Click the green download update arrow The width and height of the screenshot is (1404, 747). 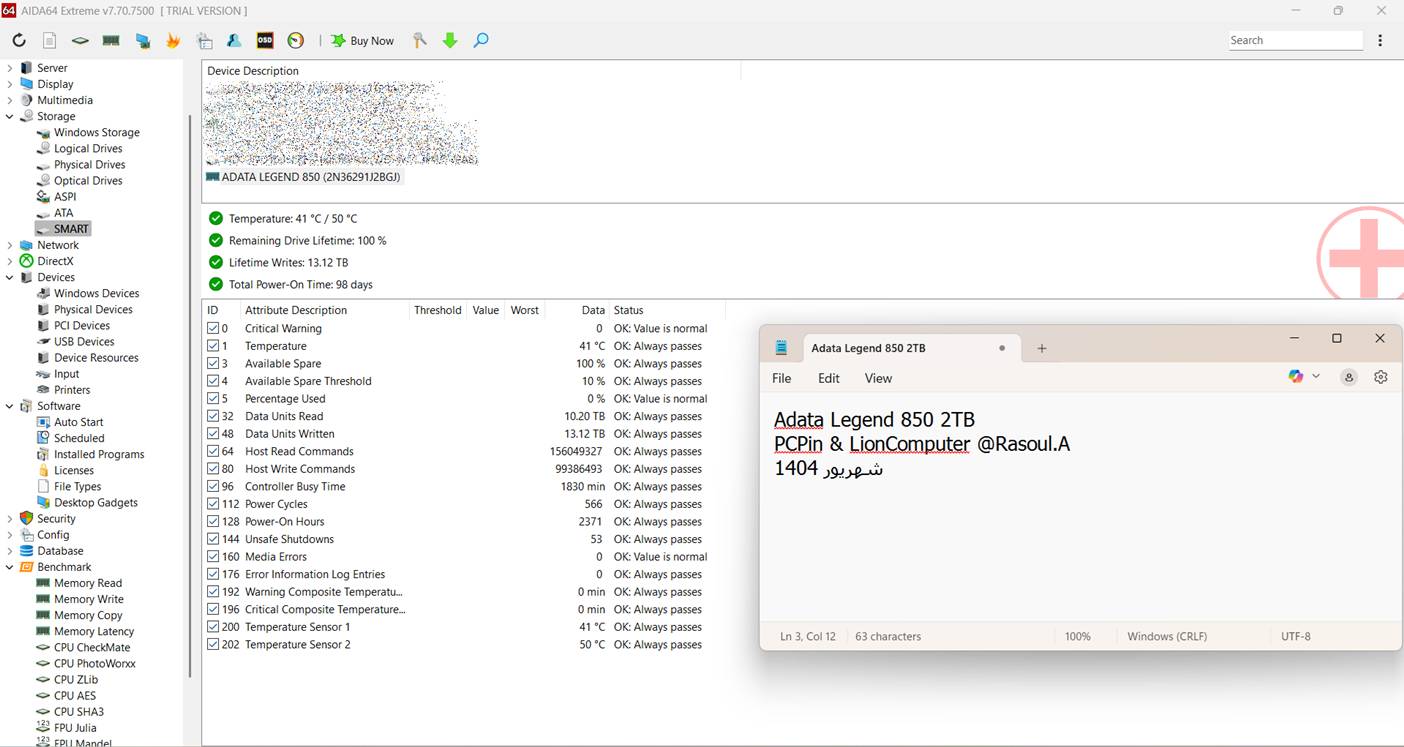[x=450, y=41]
